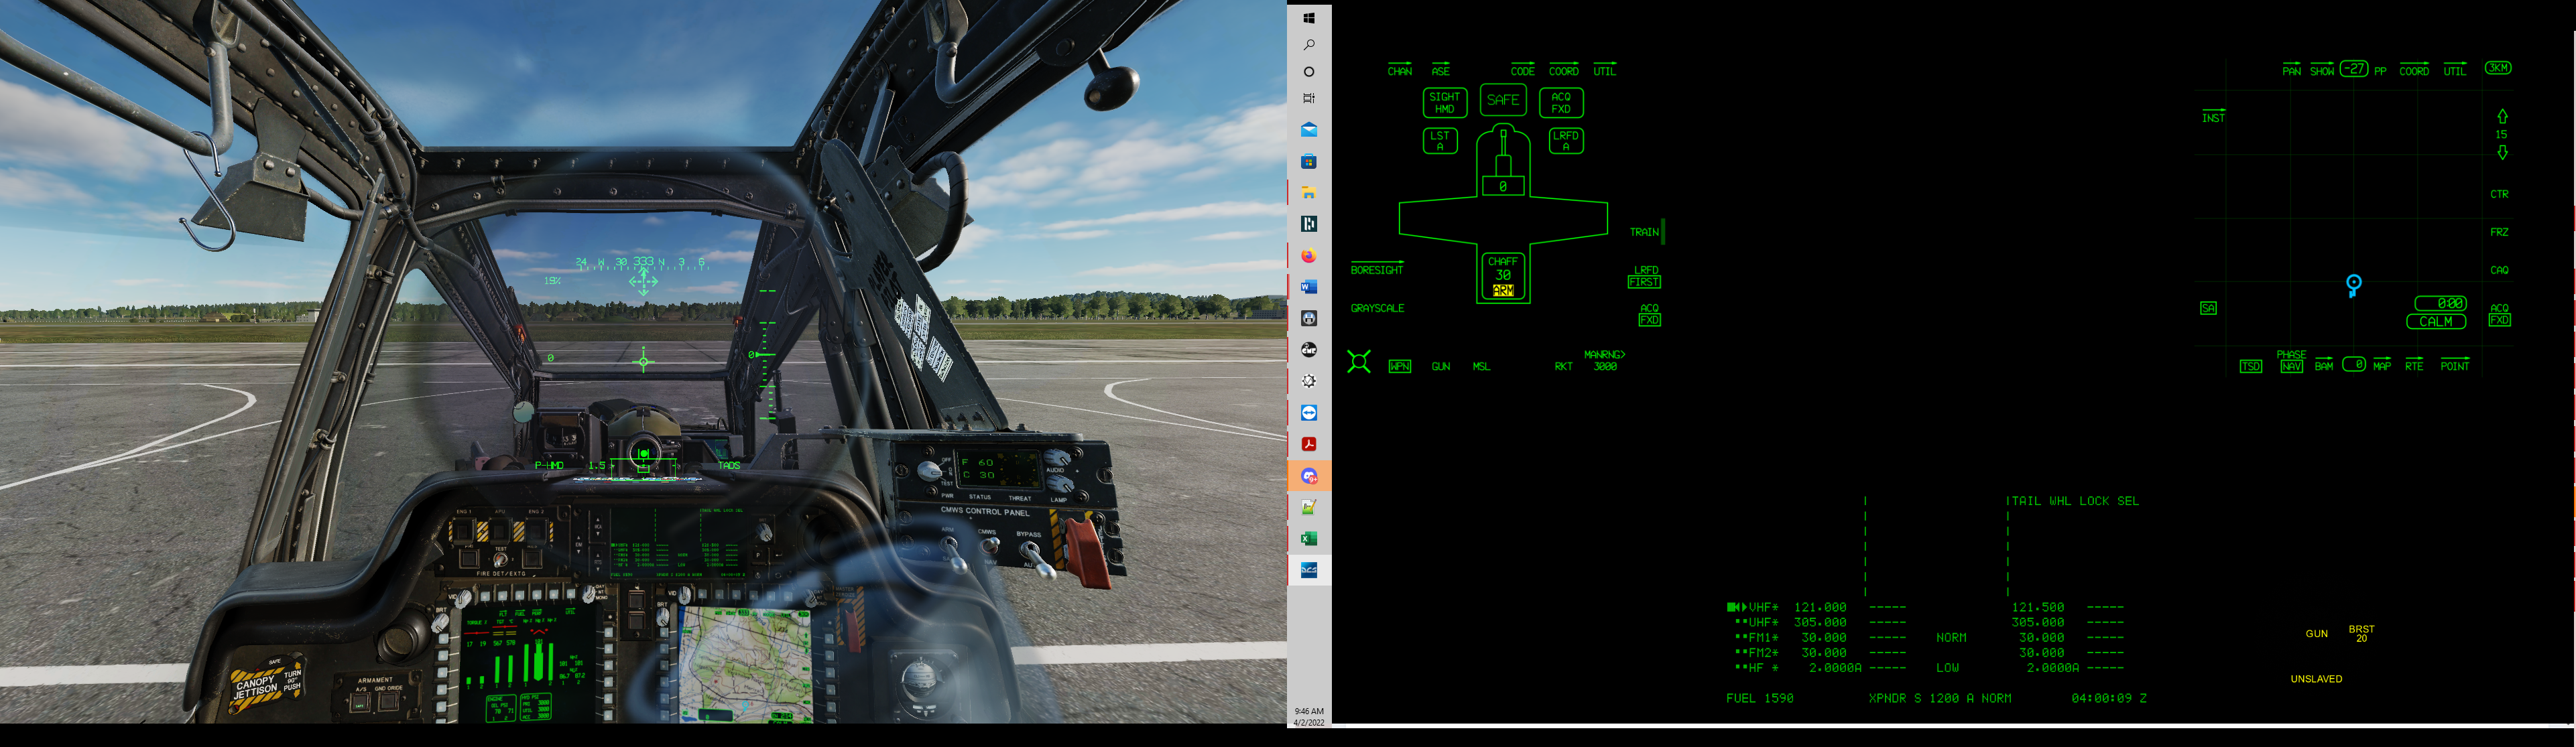2576x747 pixels.
Task: Open Windows search from the taskbar
Action: (1308, 45)
